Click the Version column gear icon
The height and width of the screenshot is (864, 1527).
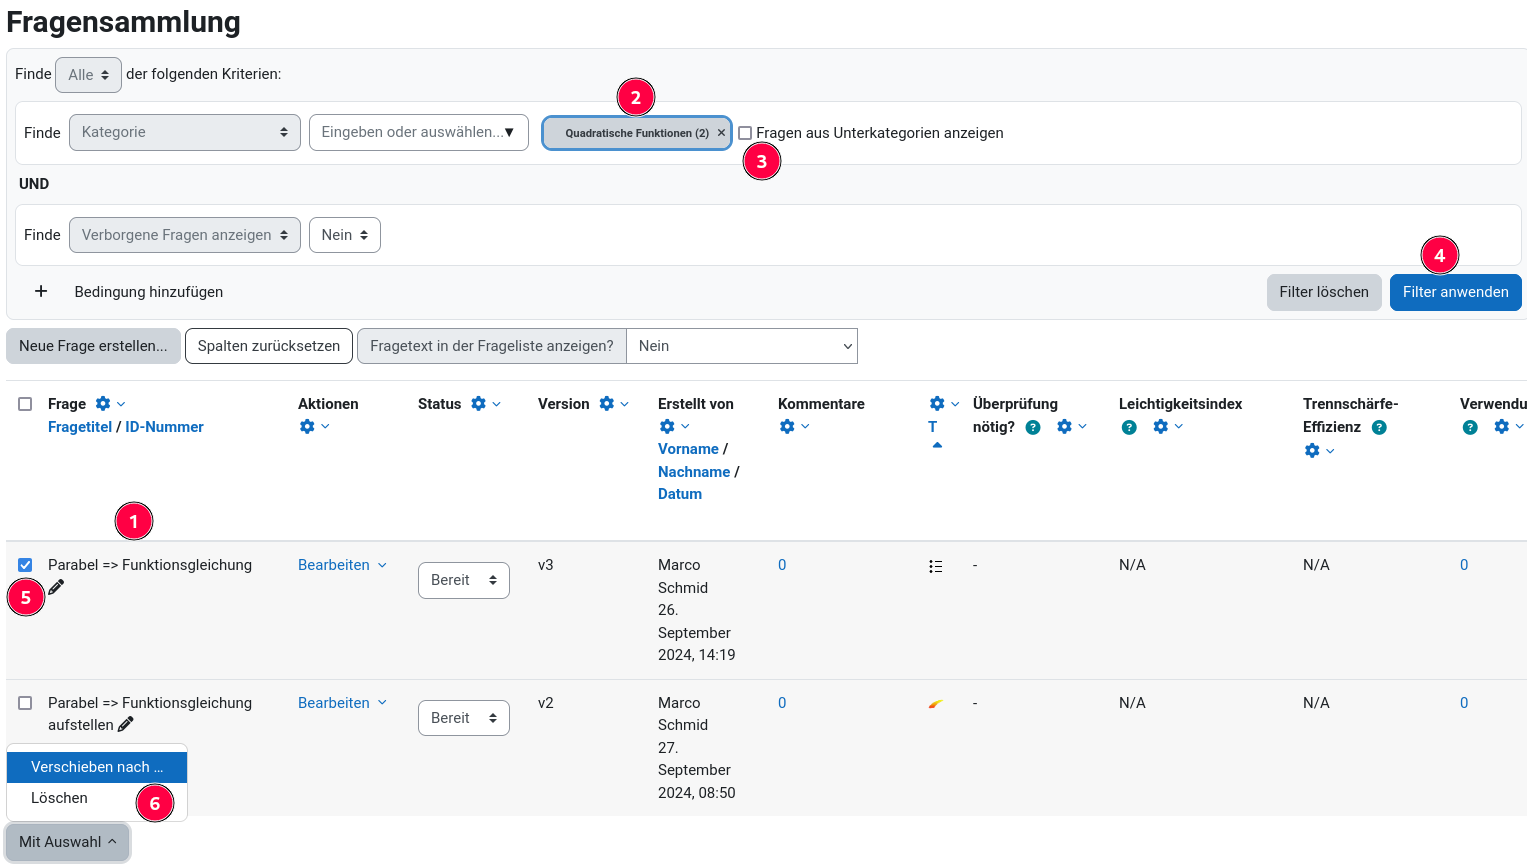click(606, 404)
